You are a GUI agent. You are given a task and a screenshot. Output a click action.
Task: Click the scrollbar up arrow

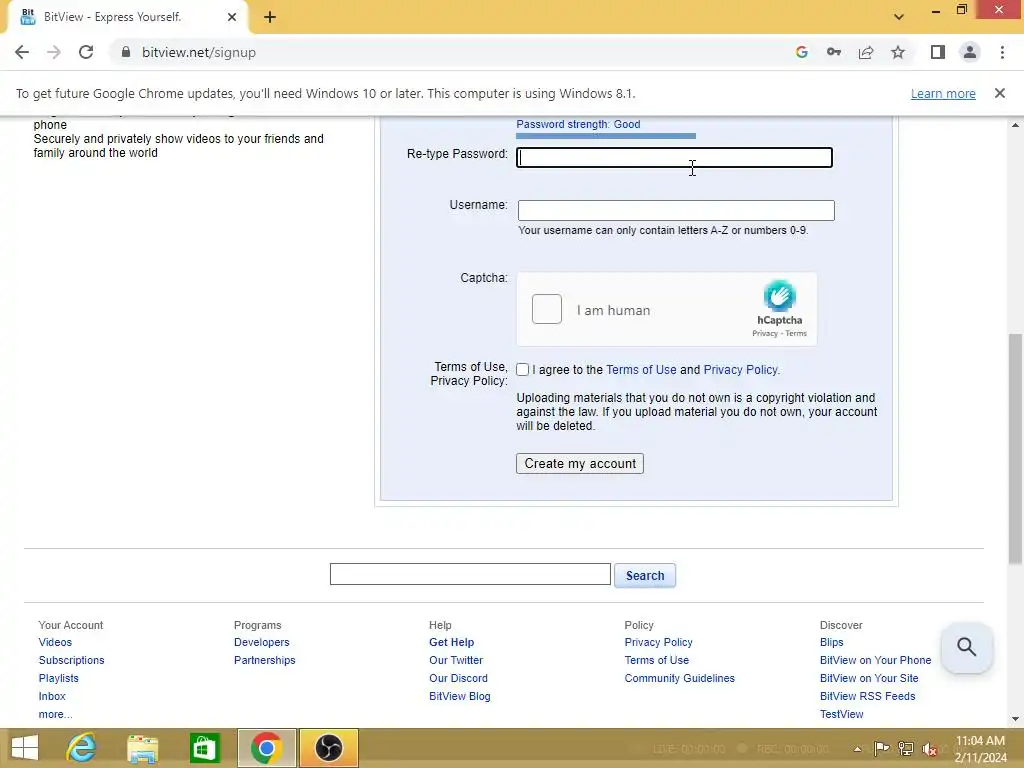click(1016, 125)
